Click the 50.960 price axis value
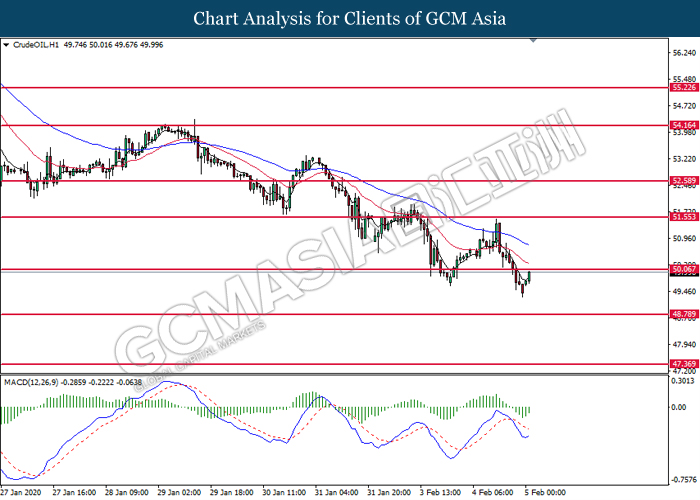This screenshot has width=700, height=500. [684, 238]
